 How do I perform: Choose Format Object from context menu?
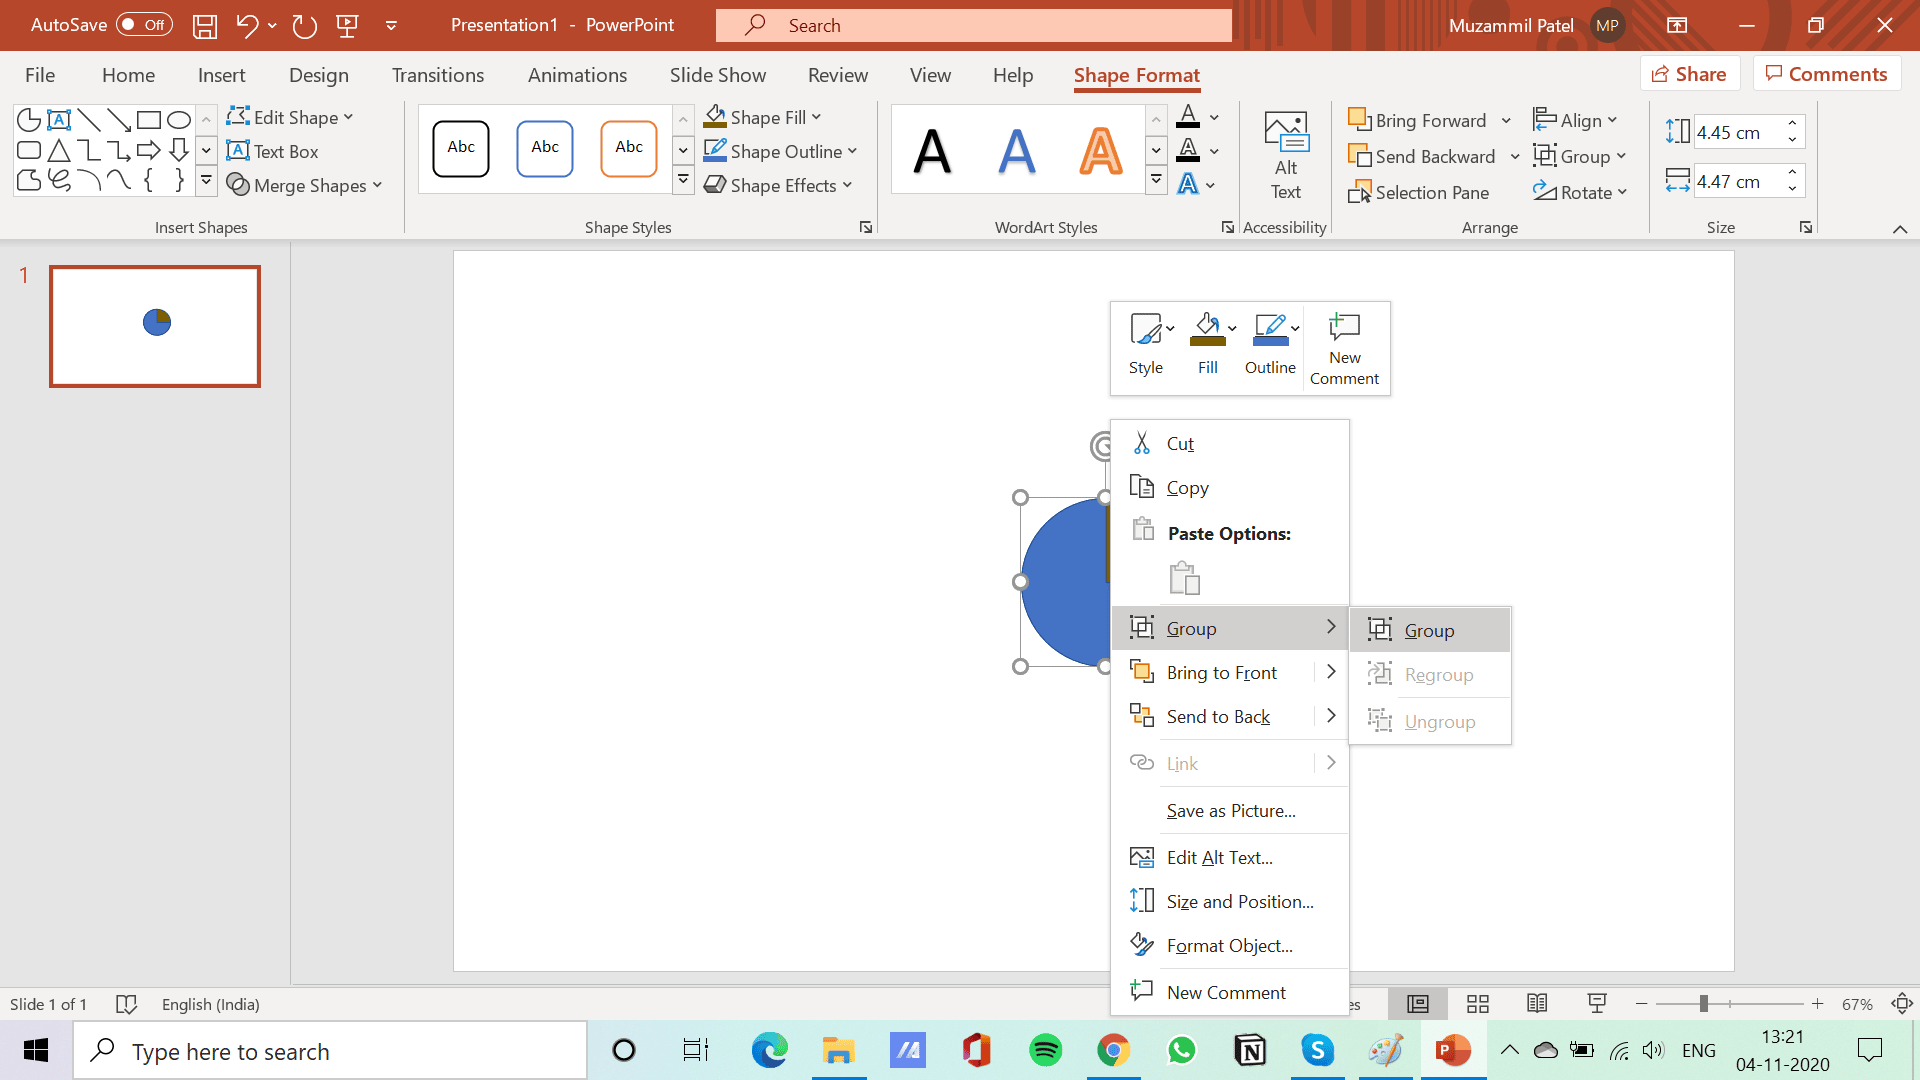pos(1228,945)
